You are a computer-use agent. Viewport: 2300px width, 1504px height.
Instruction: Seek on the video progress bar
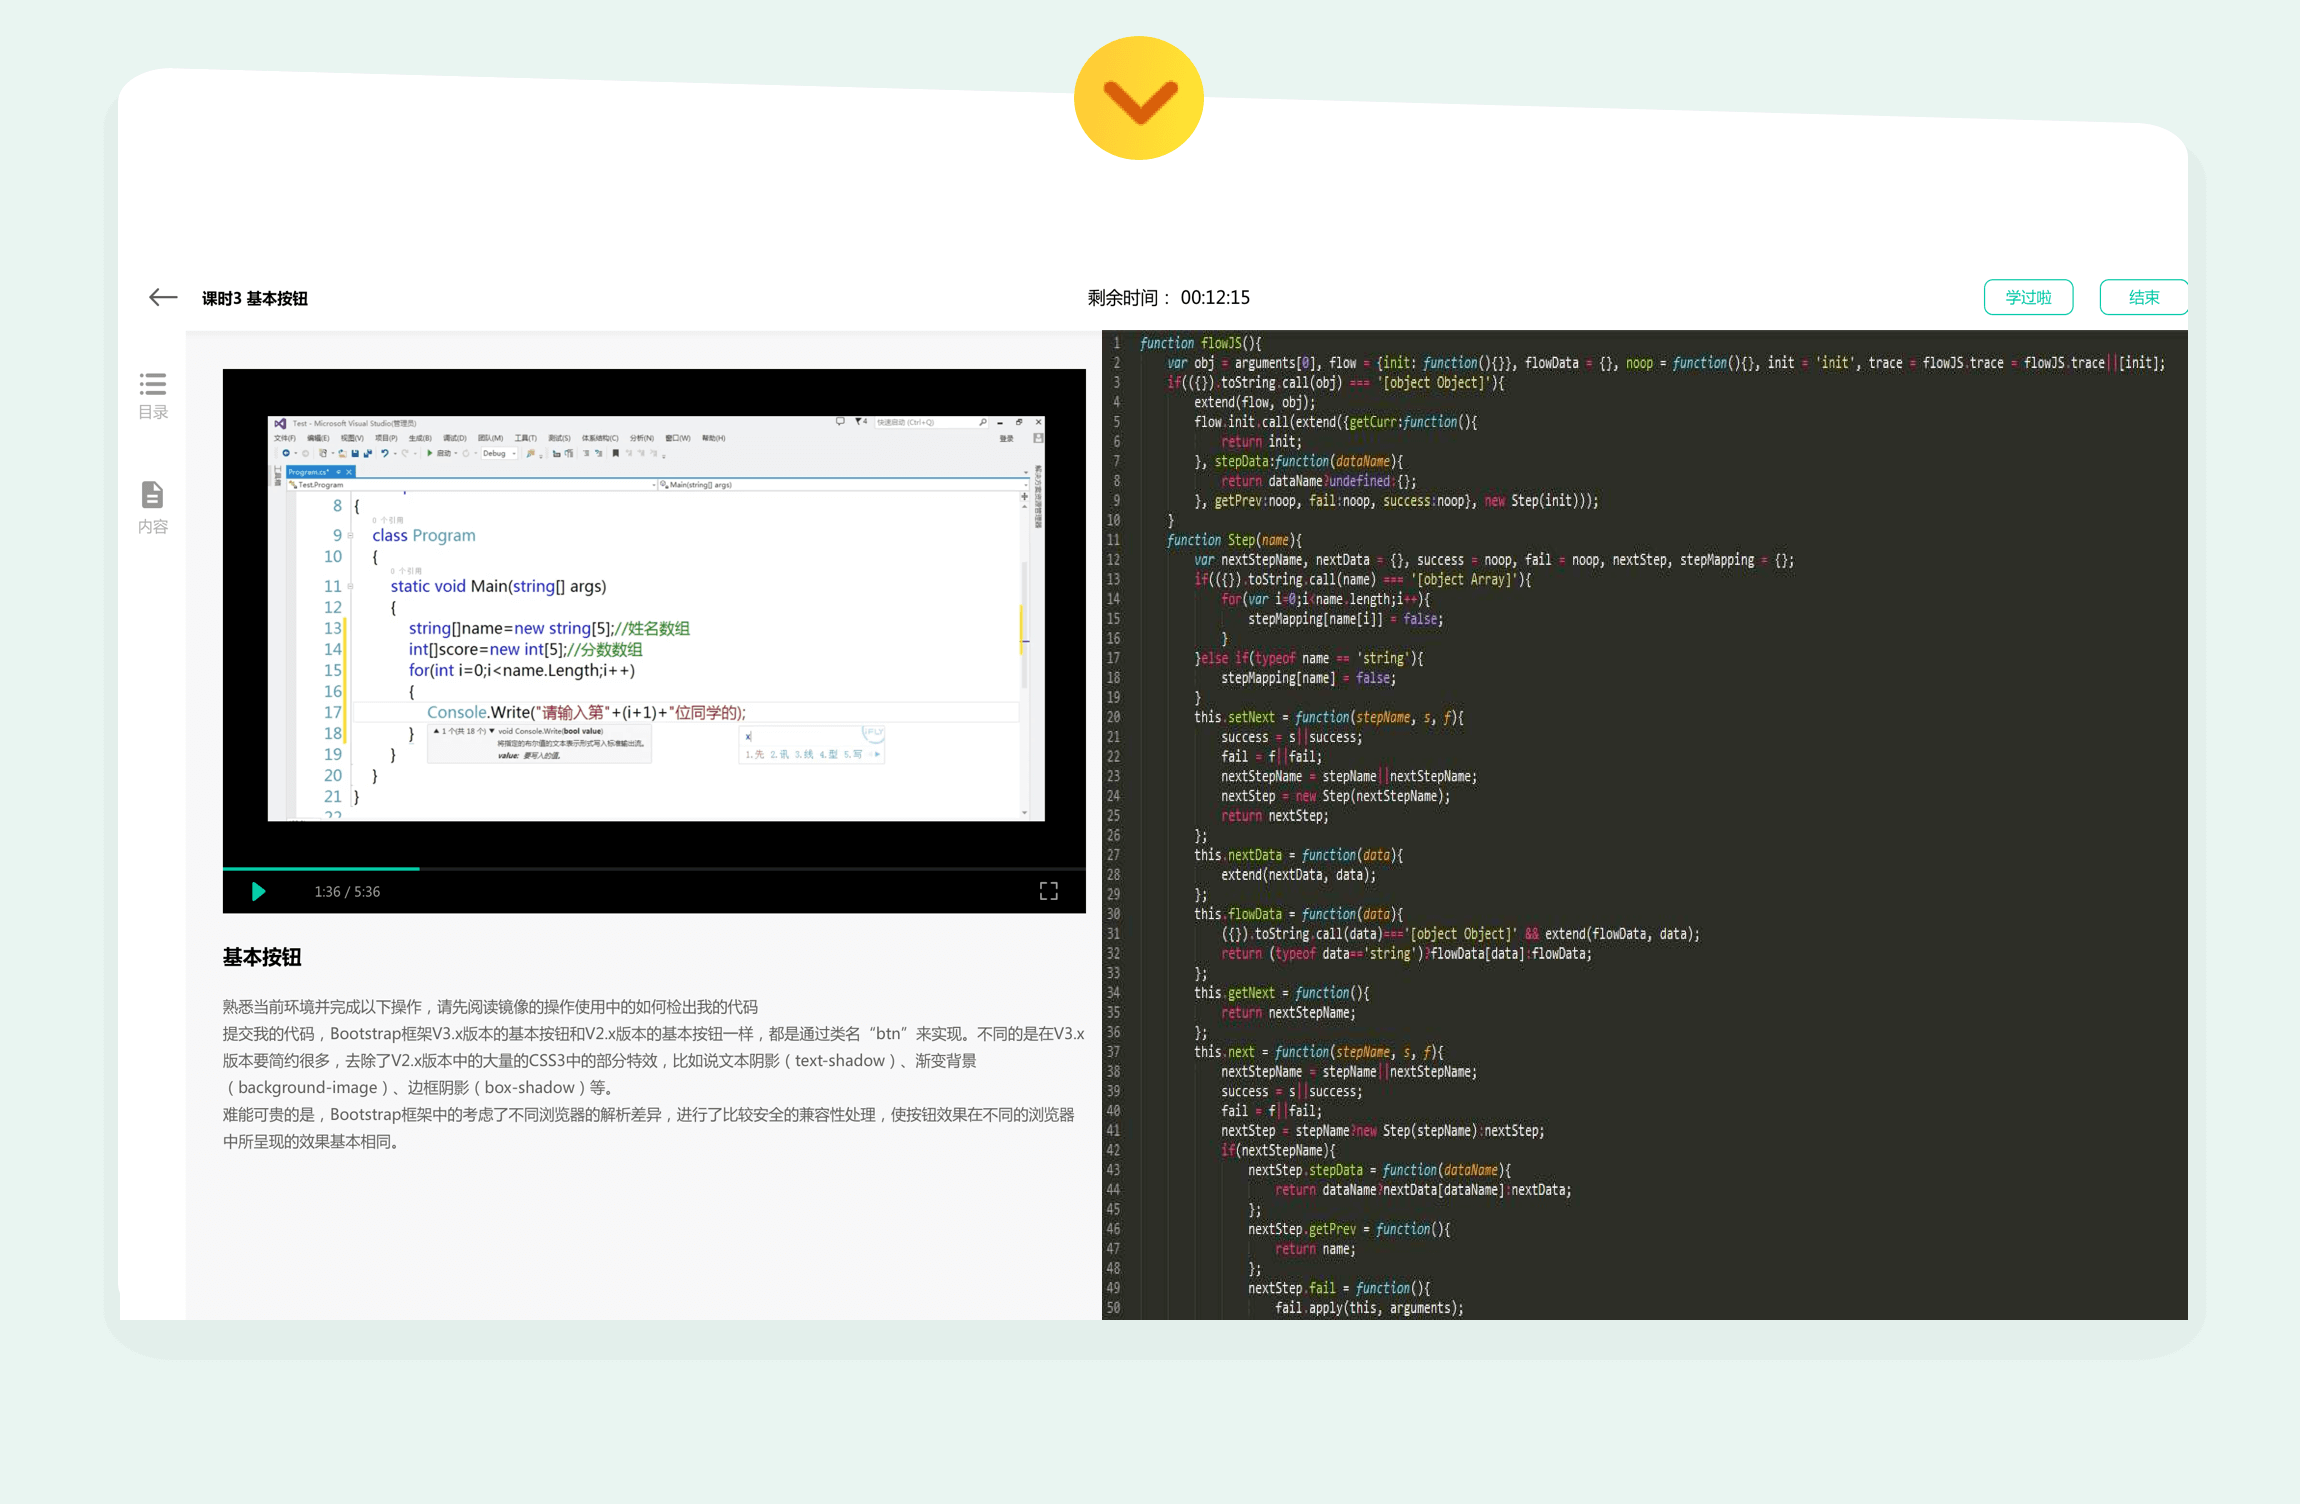(650, 868)
